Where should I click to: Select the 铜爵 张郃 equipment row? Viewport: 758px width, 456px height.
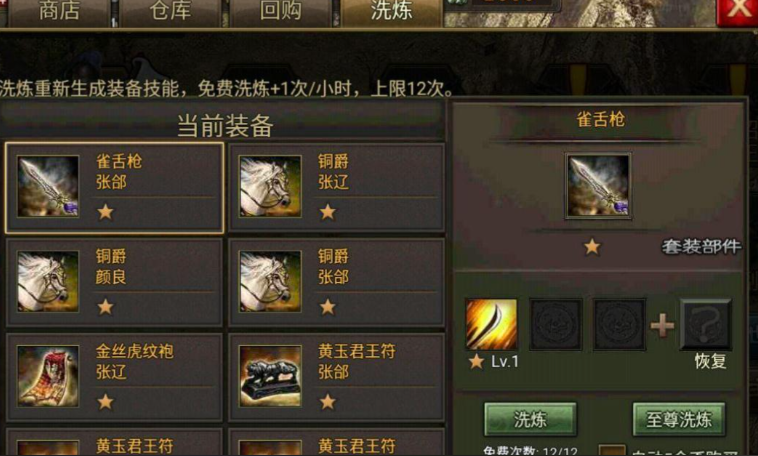click(x=336, y=282)
